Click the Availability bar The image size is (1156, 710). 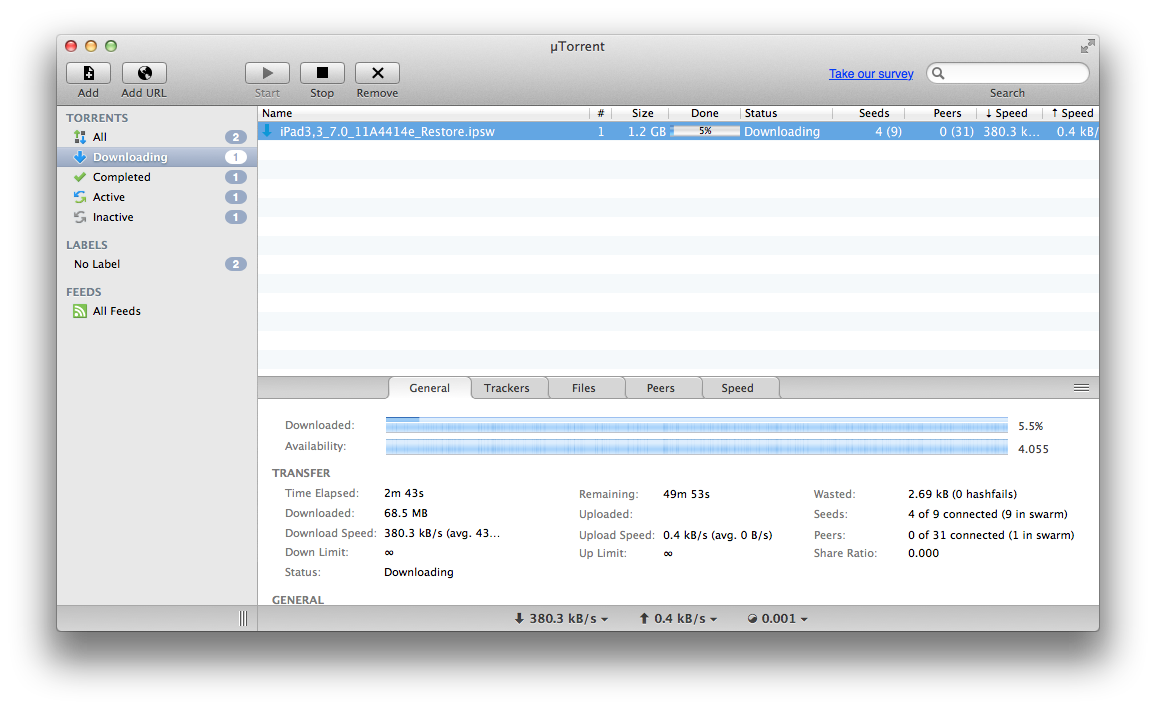click(697, 447)
